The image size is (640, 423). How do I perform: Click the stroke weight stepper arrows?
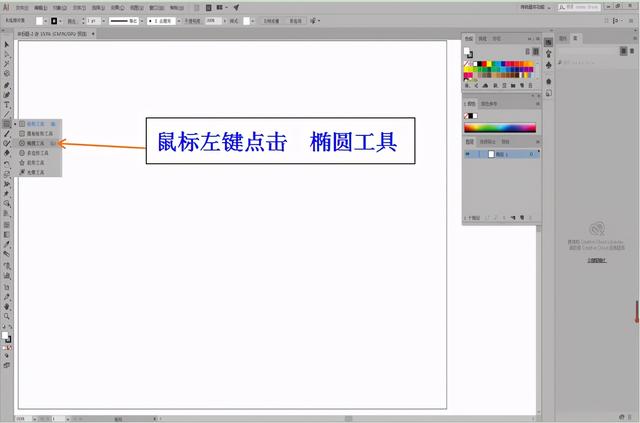pyautogui.click(x=83, y=21)
